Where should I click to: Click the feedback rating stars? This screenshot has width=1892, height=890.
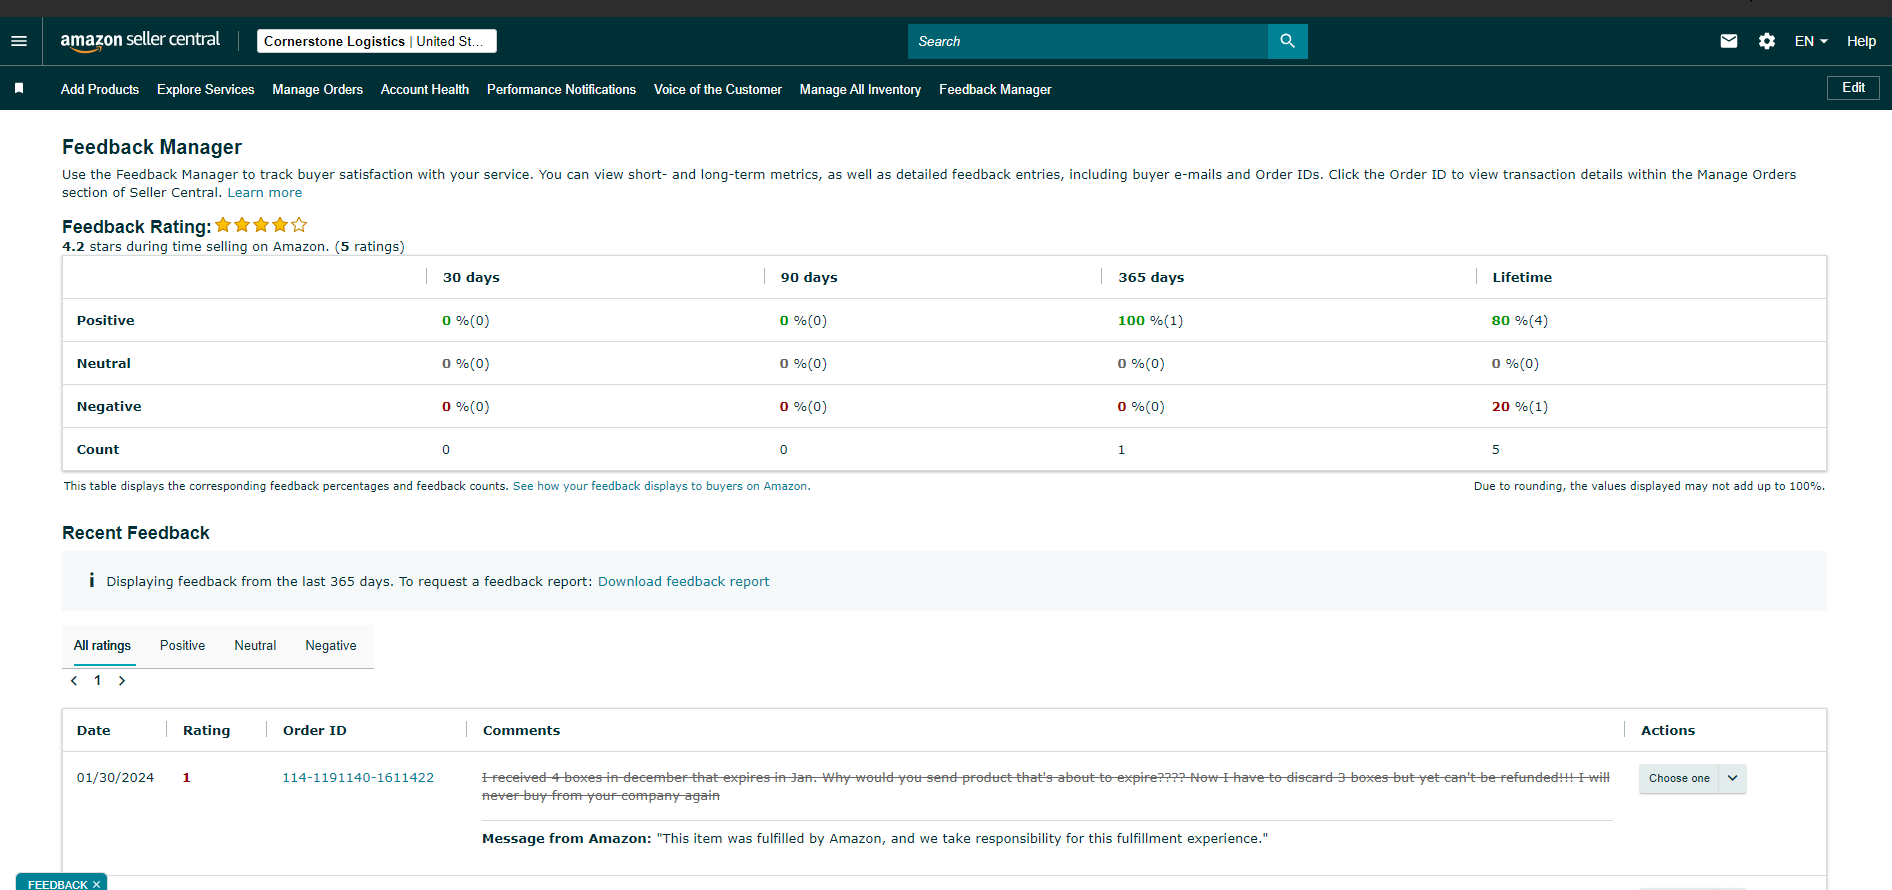[x=261, y=225]
